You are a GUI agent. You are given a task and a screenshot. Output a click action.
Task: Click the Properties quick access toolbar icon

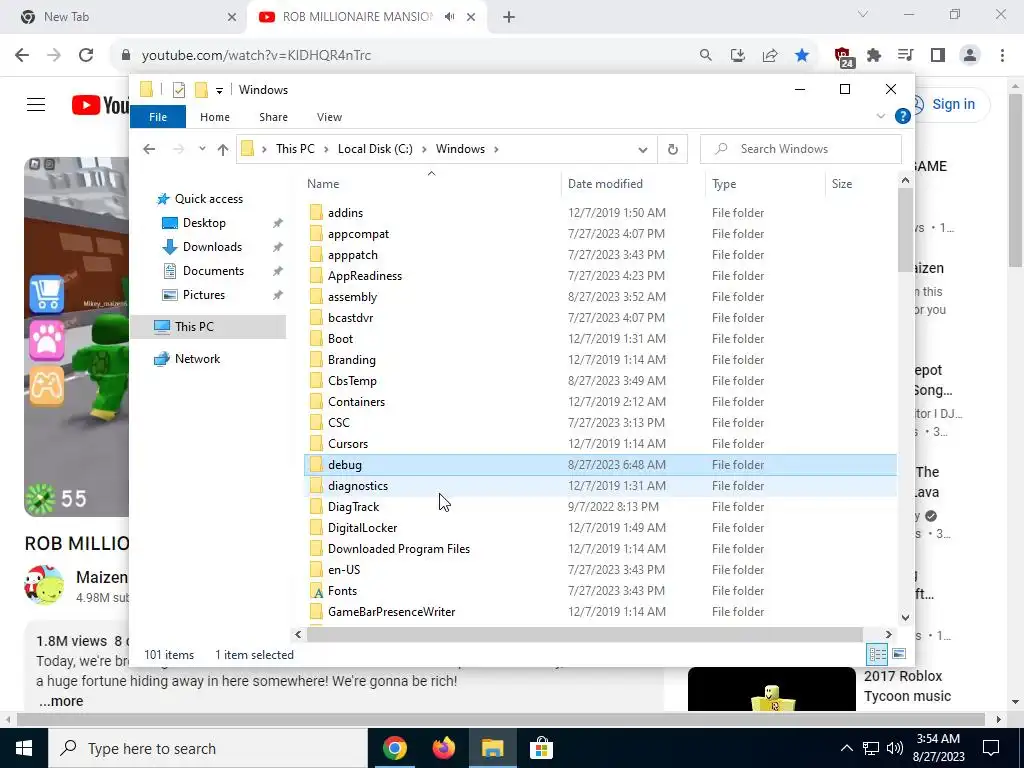178,89
